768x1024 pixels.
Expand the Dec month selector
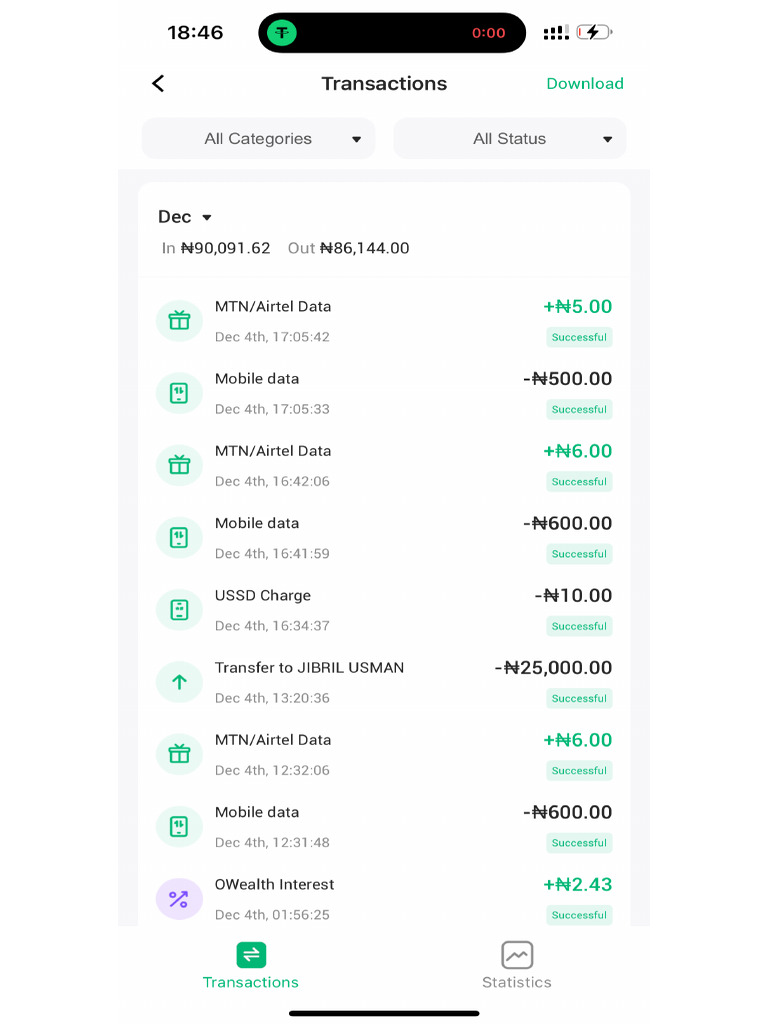186,217
